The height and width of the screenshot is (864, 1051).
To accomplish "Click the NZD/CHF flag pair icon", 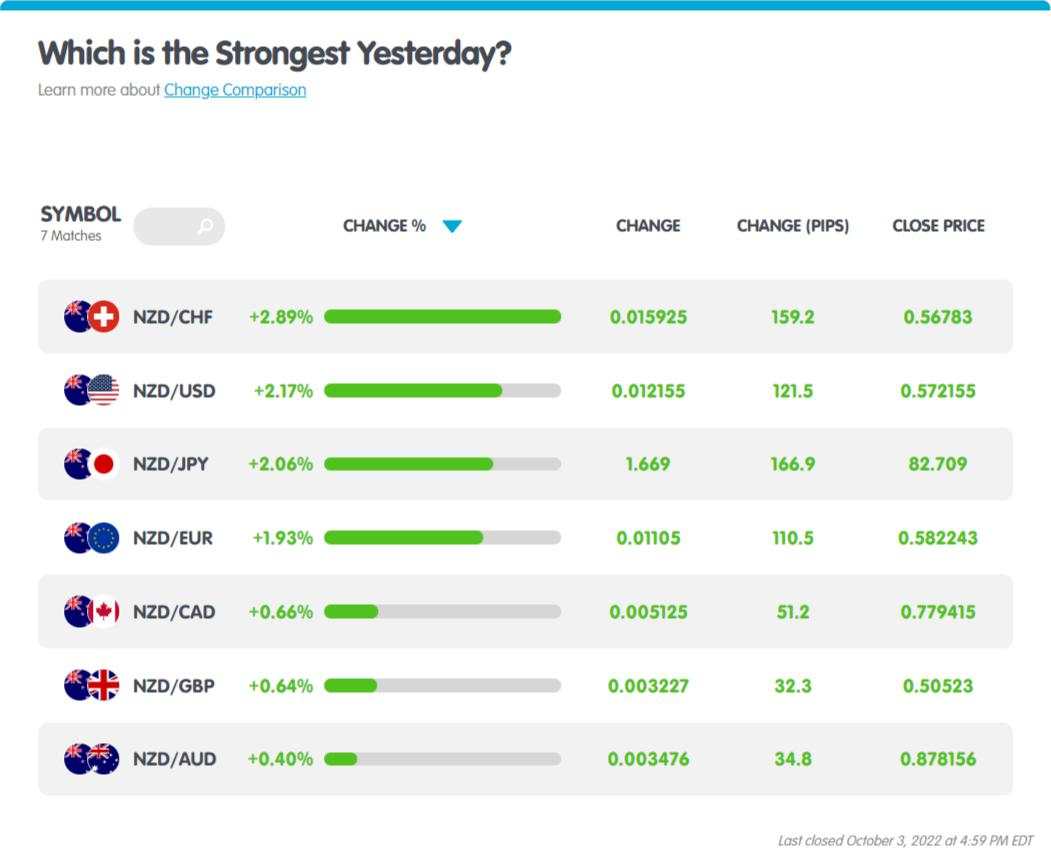I will (x=92, y=316).
